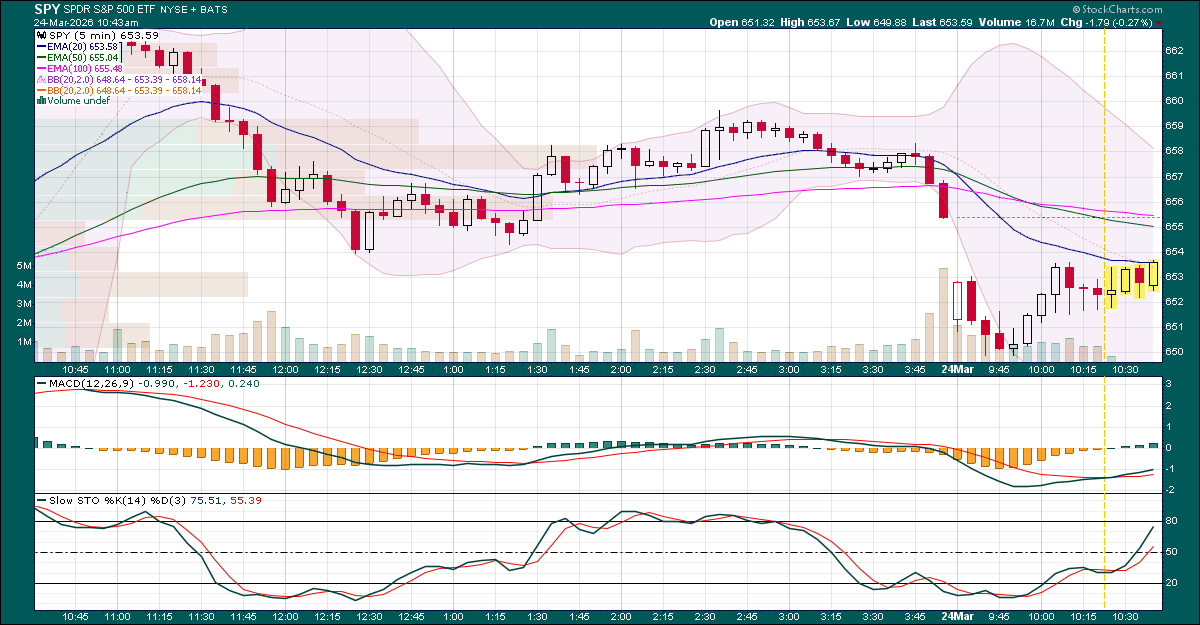Click the 650 price axis label
The image size is (1200, 625).
[1175, 352]
